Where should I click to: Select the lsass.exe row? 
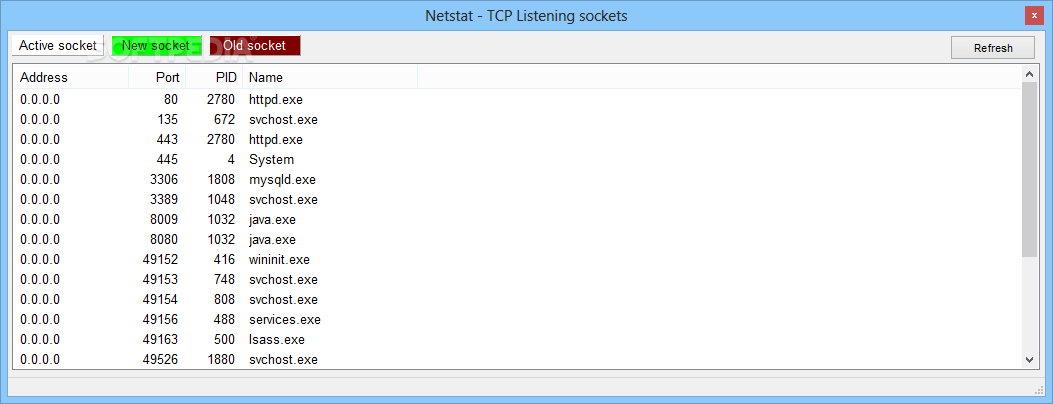516,340
